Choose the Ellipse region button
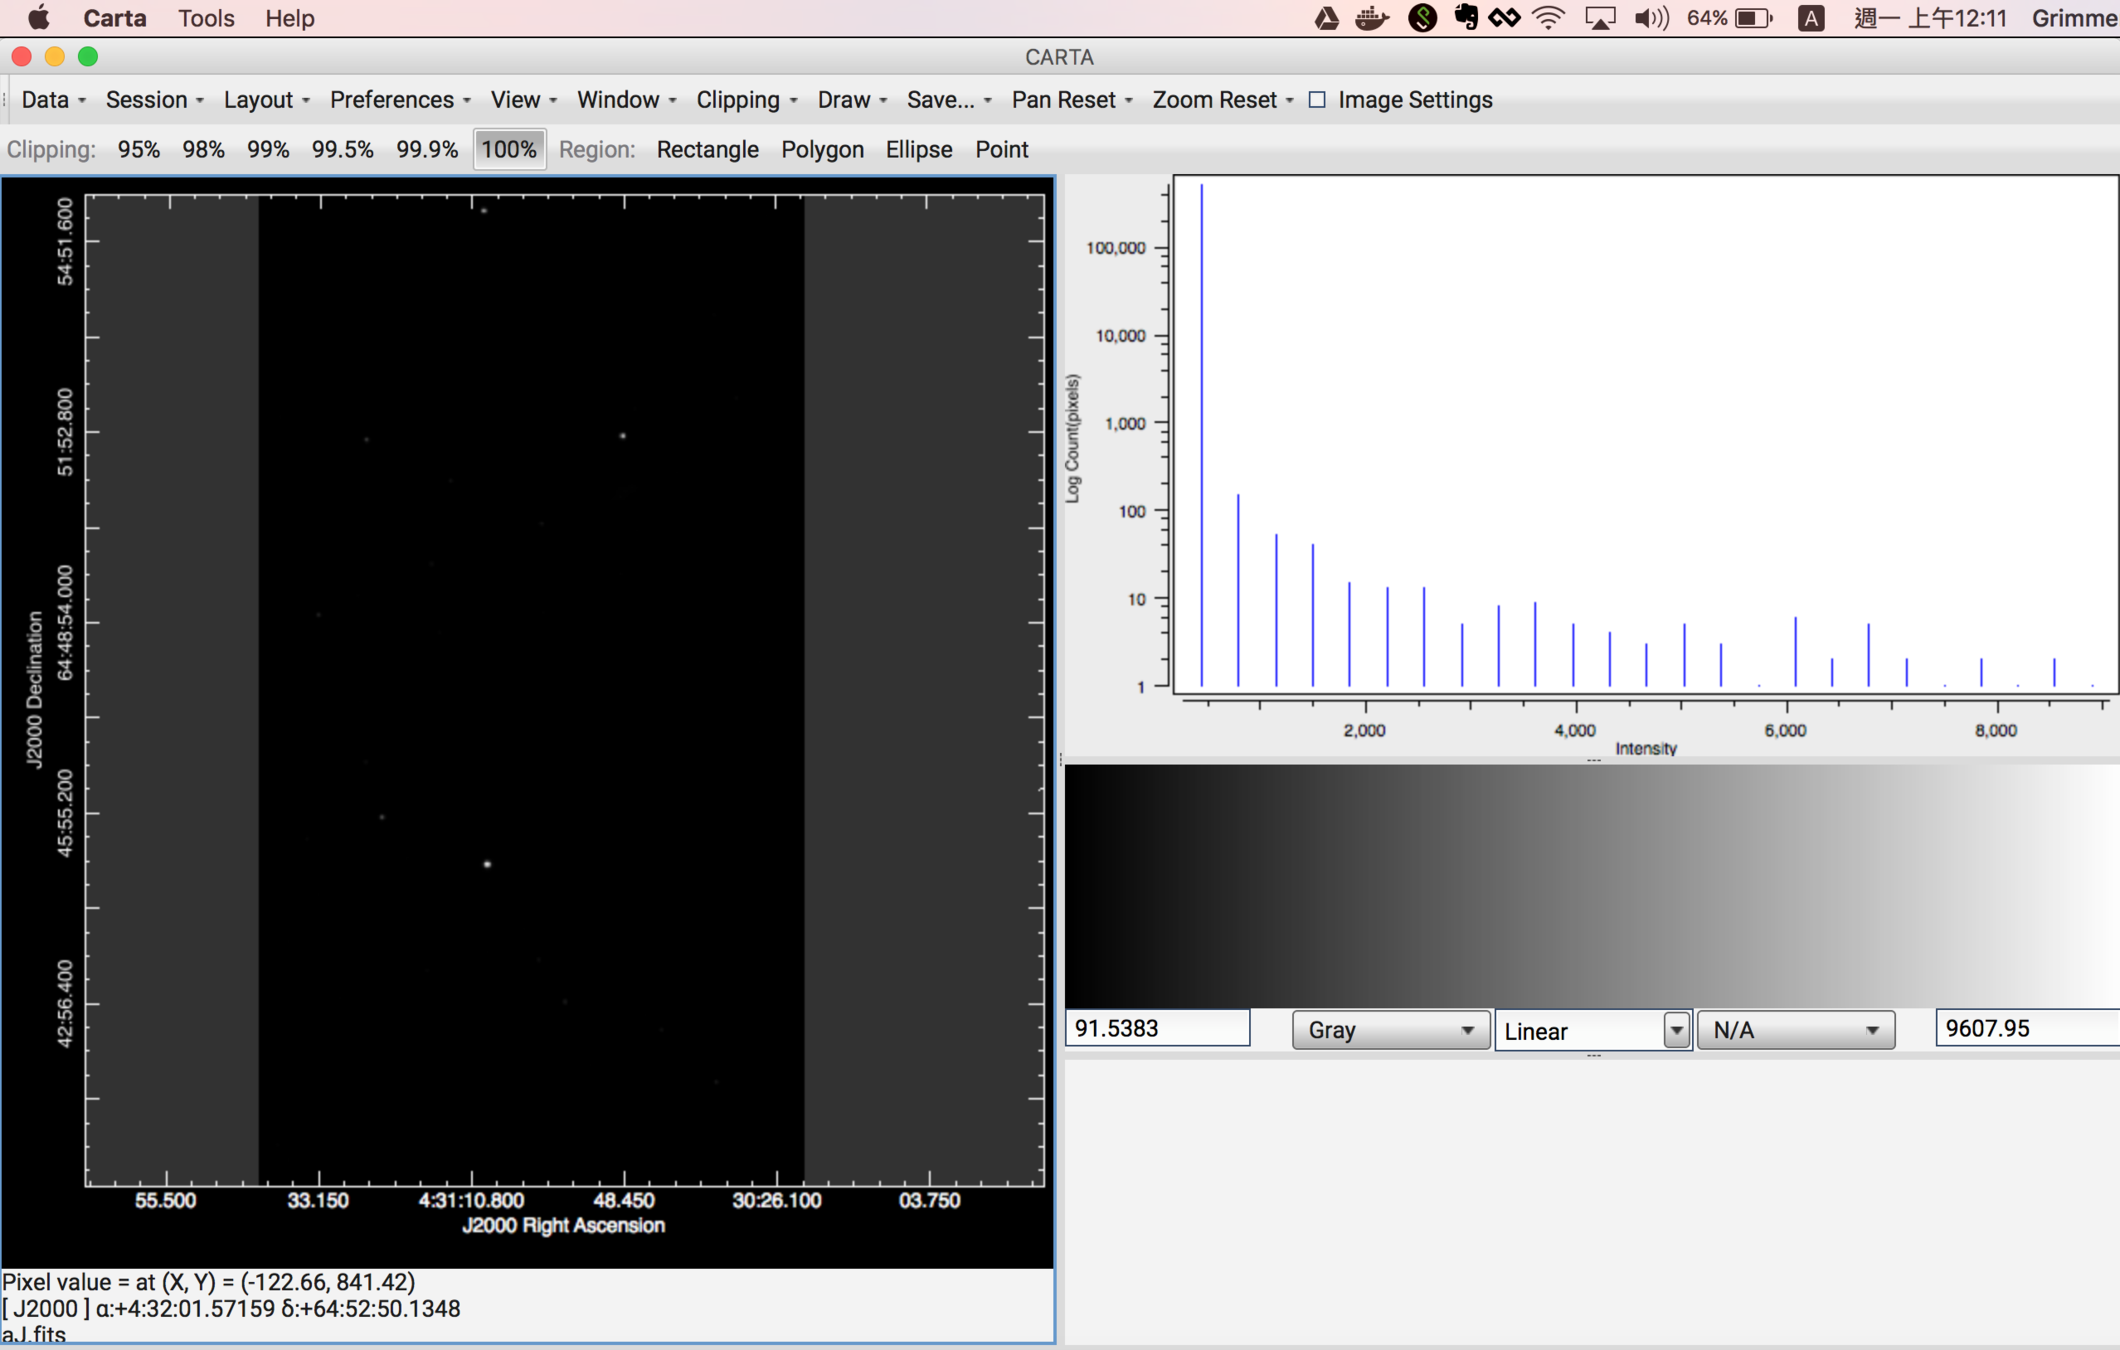The width and height of the screenshot is (2120, 1350). [x=918, y=150]
